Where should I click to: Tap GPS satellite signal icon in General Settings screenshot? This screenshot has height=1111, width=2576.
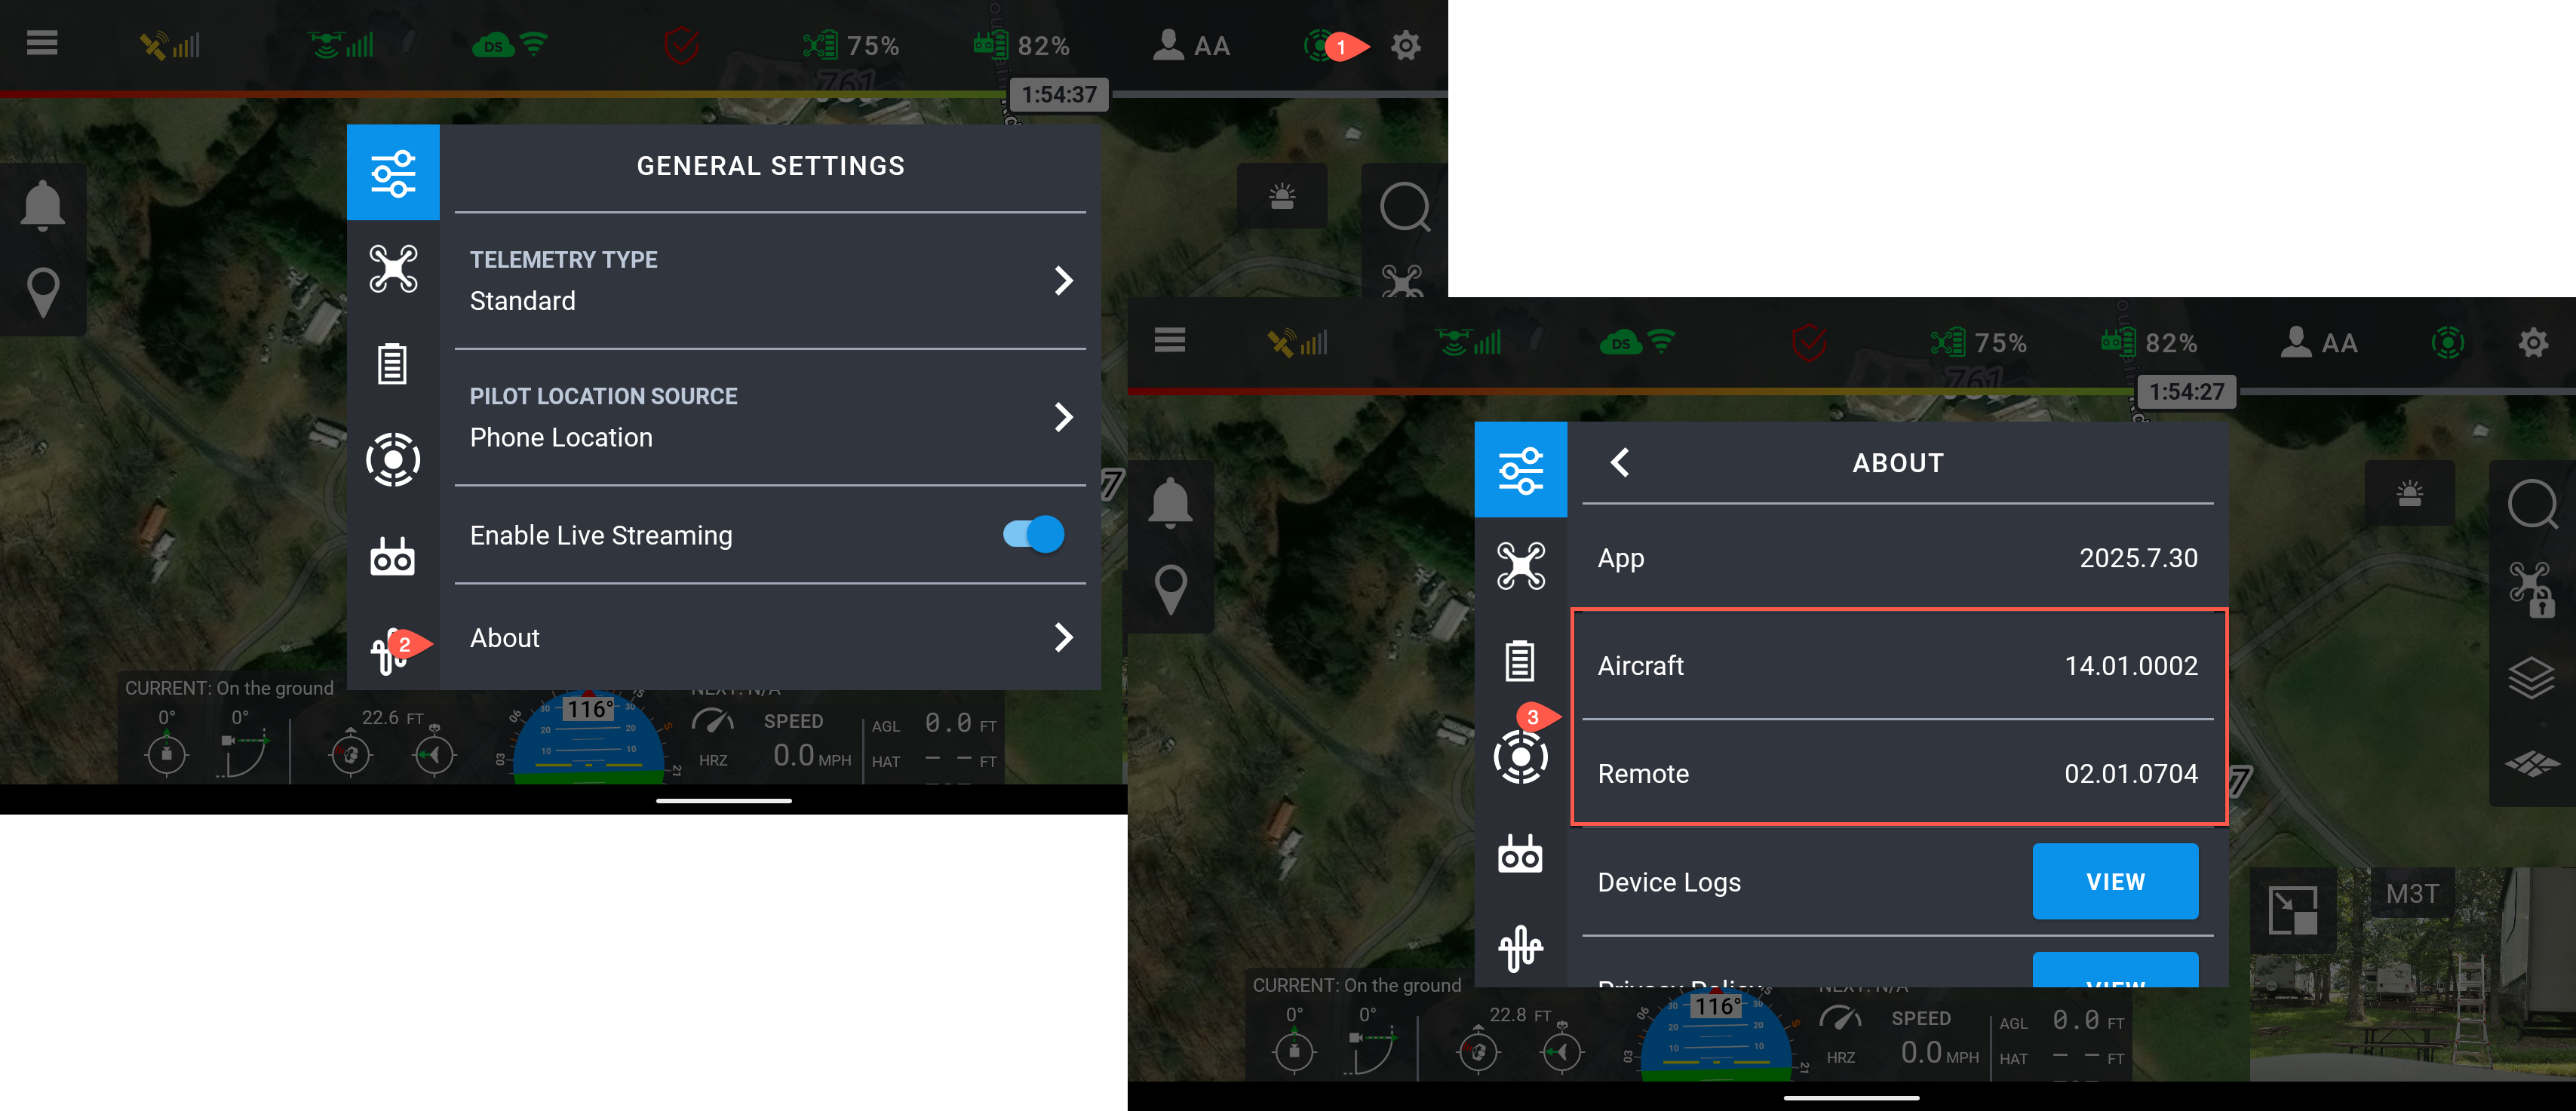pyautogui.click(x=170, y=45)
